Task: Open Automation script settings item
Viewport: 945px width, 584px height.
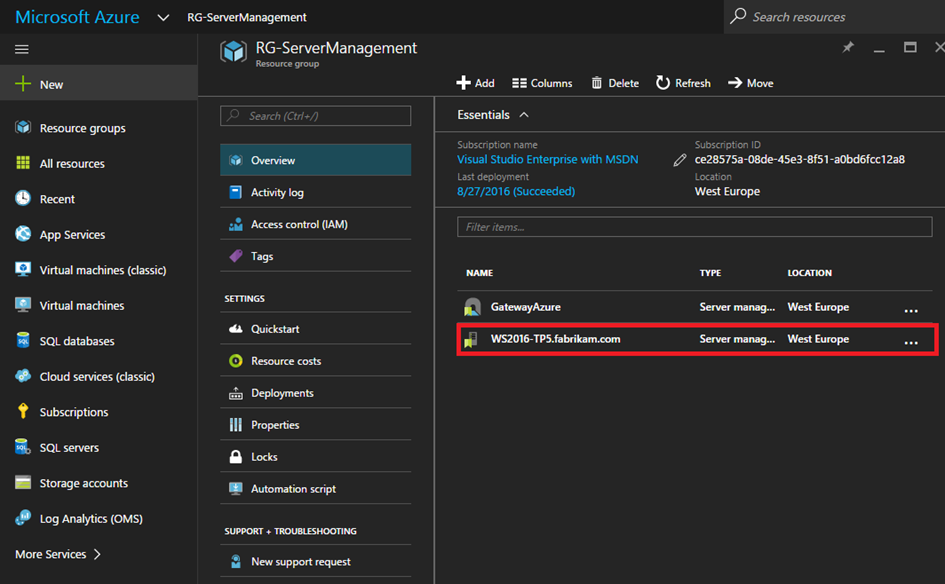Action: pyautogui.click(x=315, y=488)
